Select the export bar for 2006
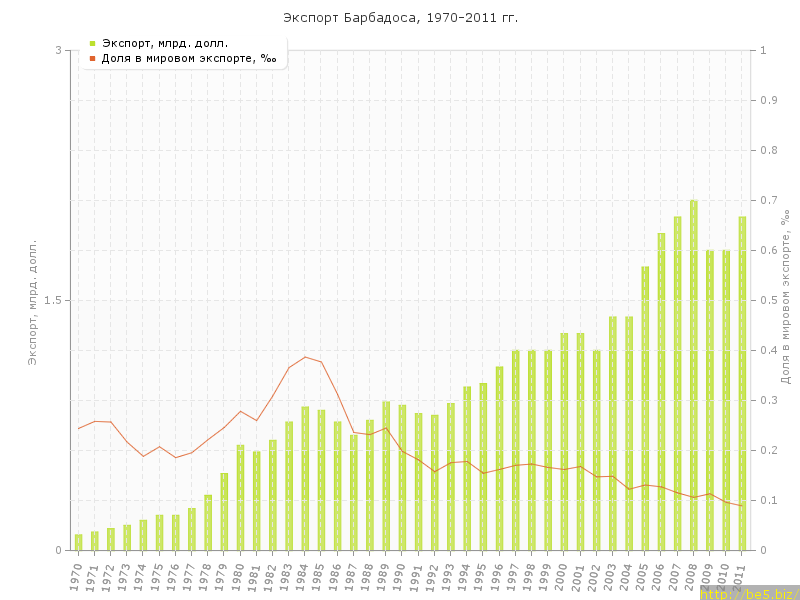800x600 pixels. 661,391
